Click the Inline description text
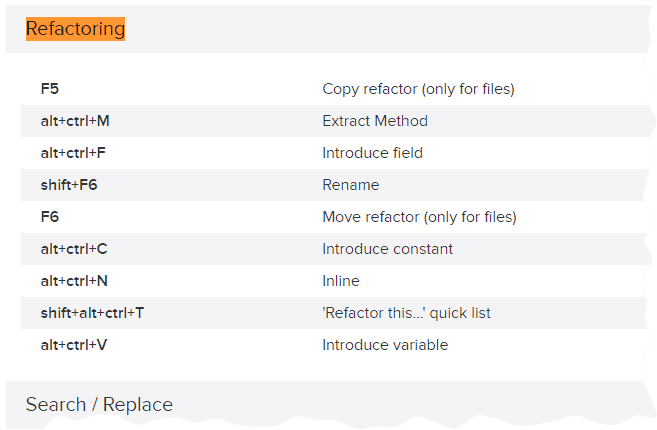657x430 pixels. pos(341,281)
